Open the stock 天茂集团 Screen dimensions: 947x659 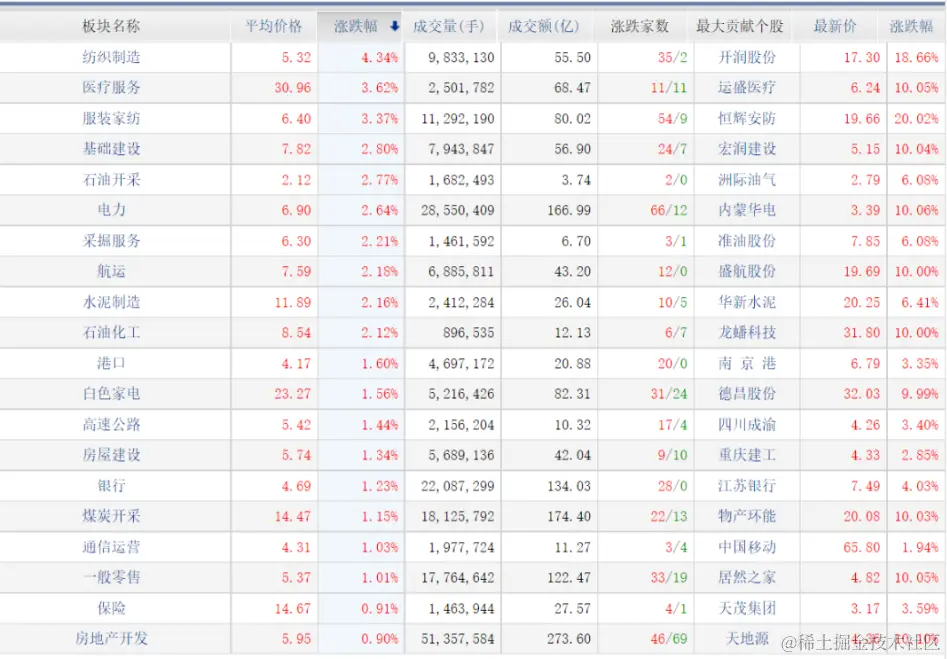[x=746, y=608]
